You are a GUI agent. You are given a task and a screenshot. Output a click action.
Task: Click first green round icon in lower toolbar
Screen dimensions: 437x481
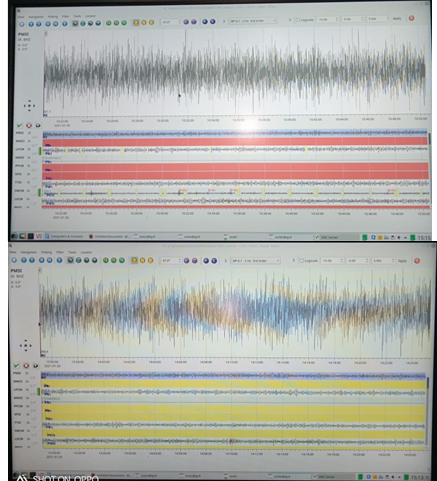click(106, 260)
